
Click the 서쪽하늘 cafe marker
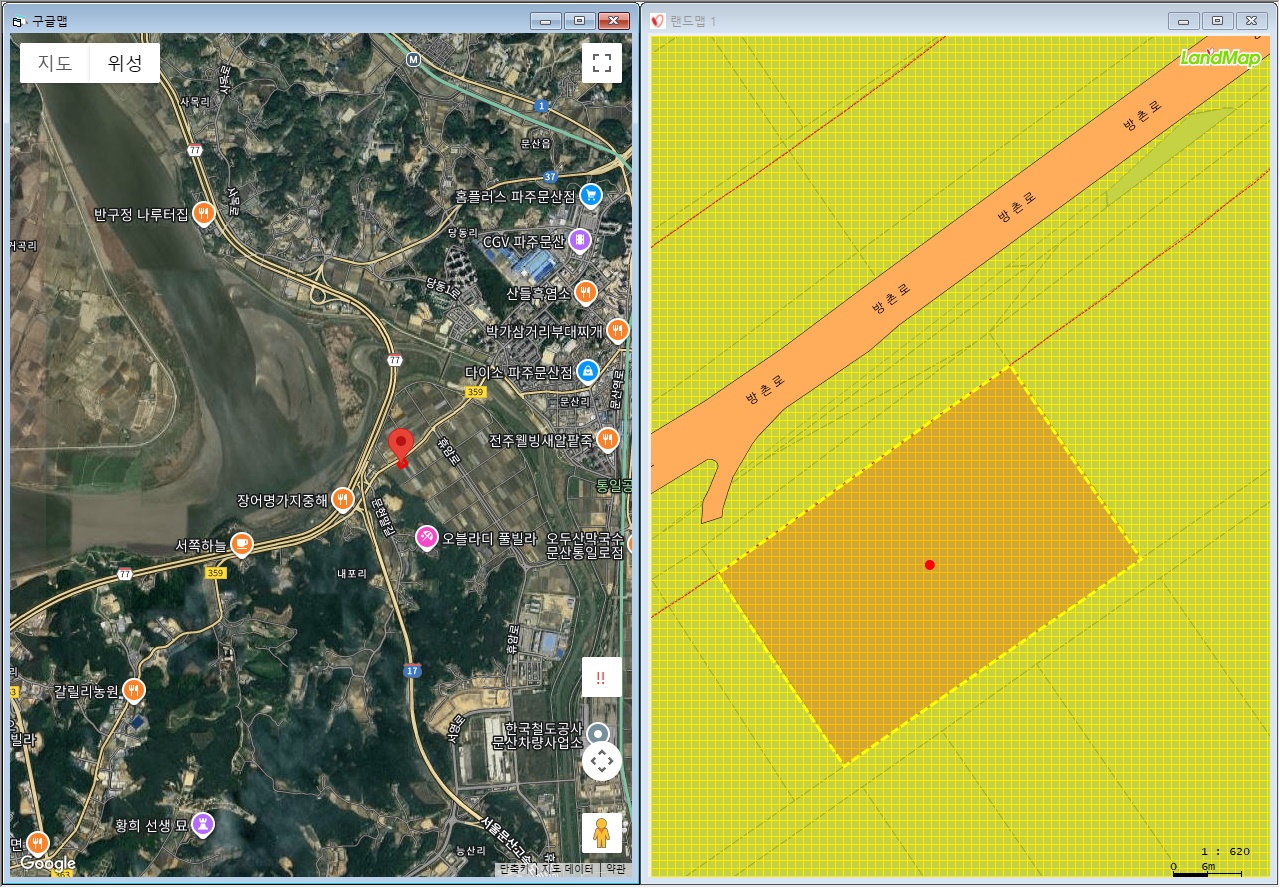[241, 544]
